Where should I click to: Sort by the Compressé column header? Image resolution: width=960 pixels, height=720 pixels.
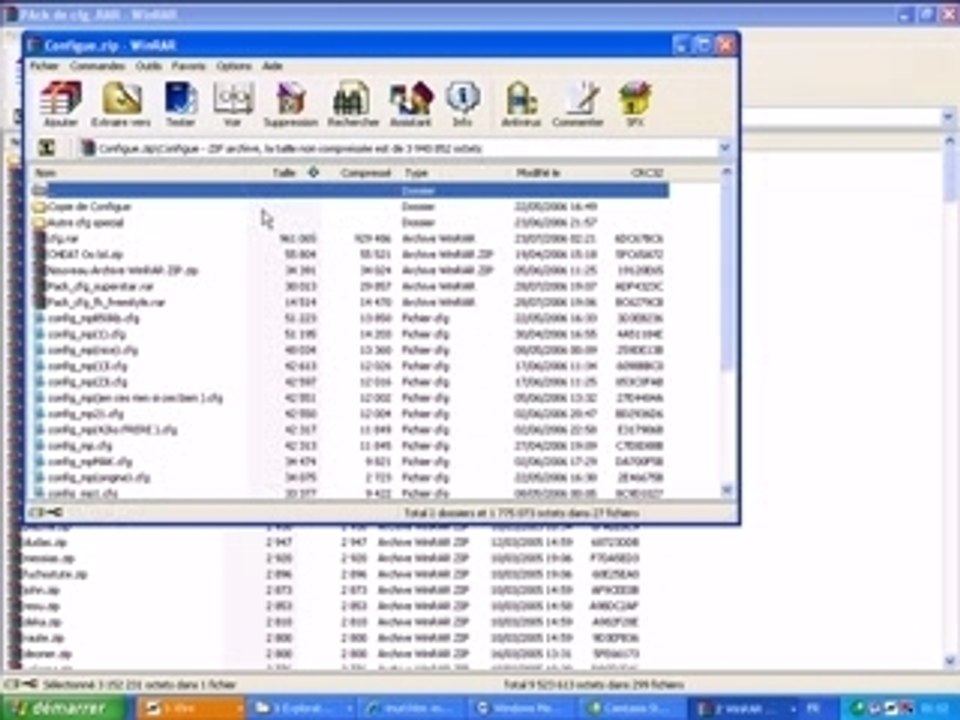point(366,173)
